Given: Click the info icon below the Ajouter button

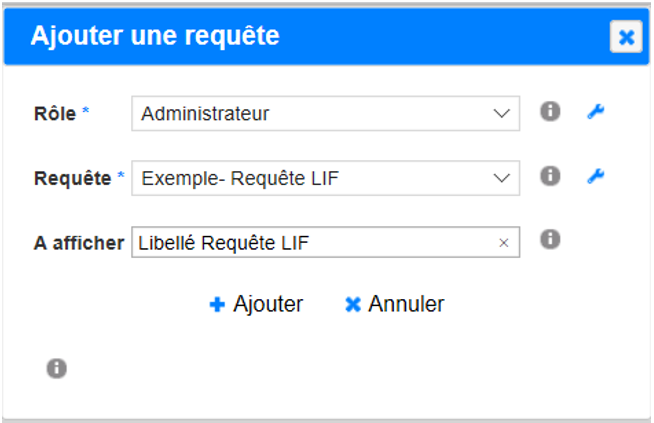Looking at the screenshot, I should (x=57, y=369).
